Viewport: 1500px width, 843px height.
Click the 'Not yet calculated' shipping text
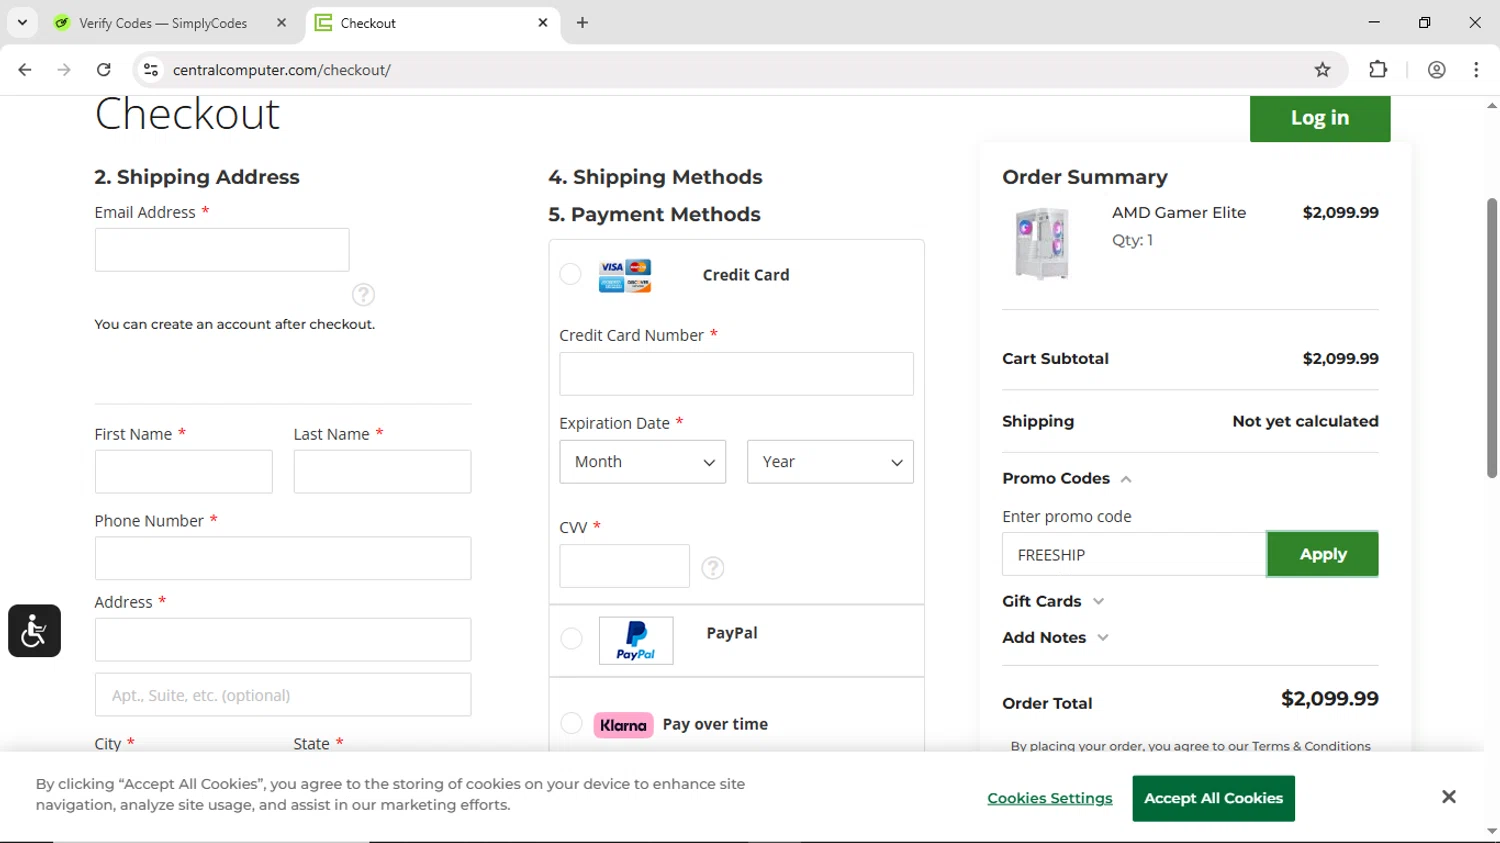(x=1305, y=422)
